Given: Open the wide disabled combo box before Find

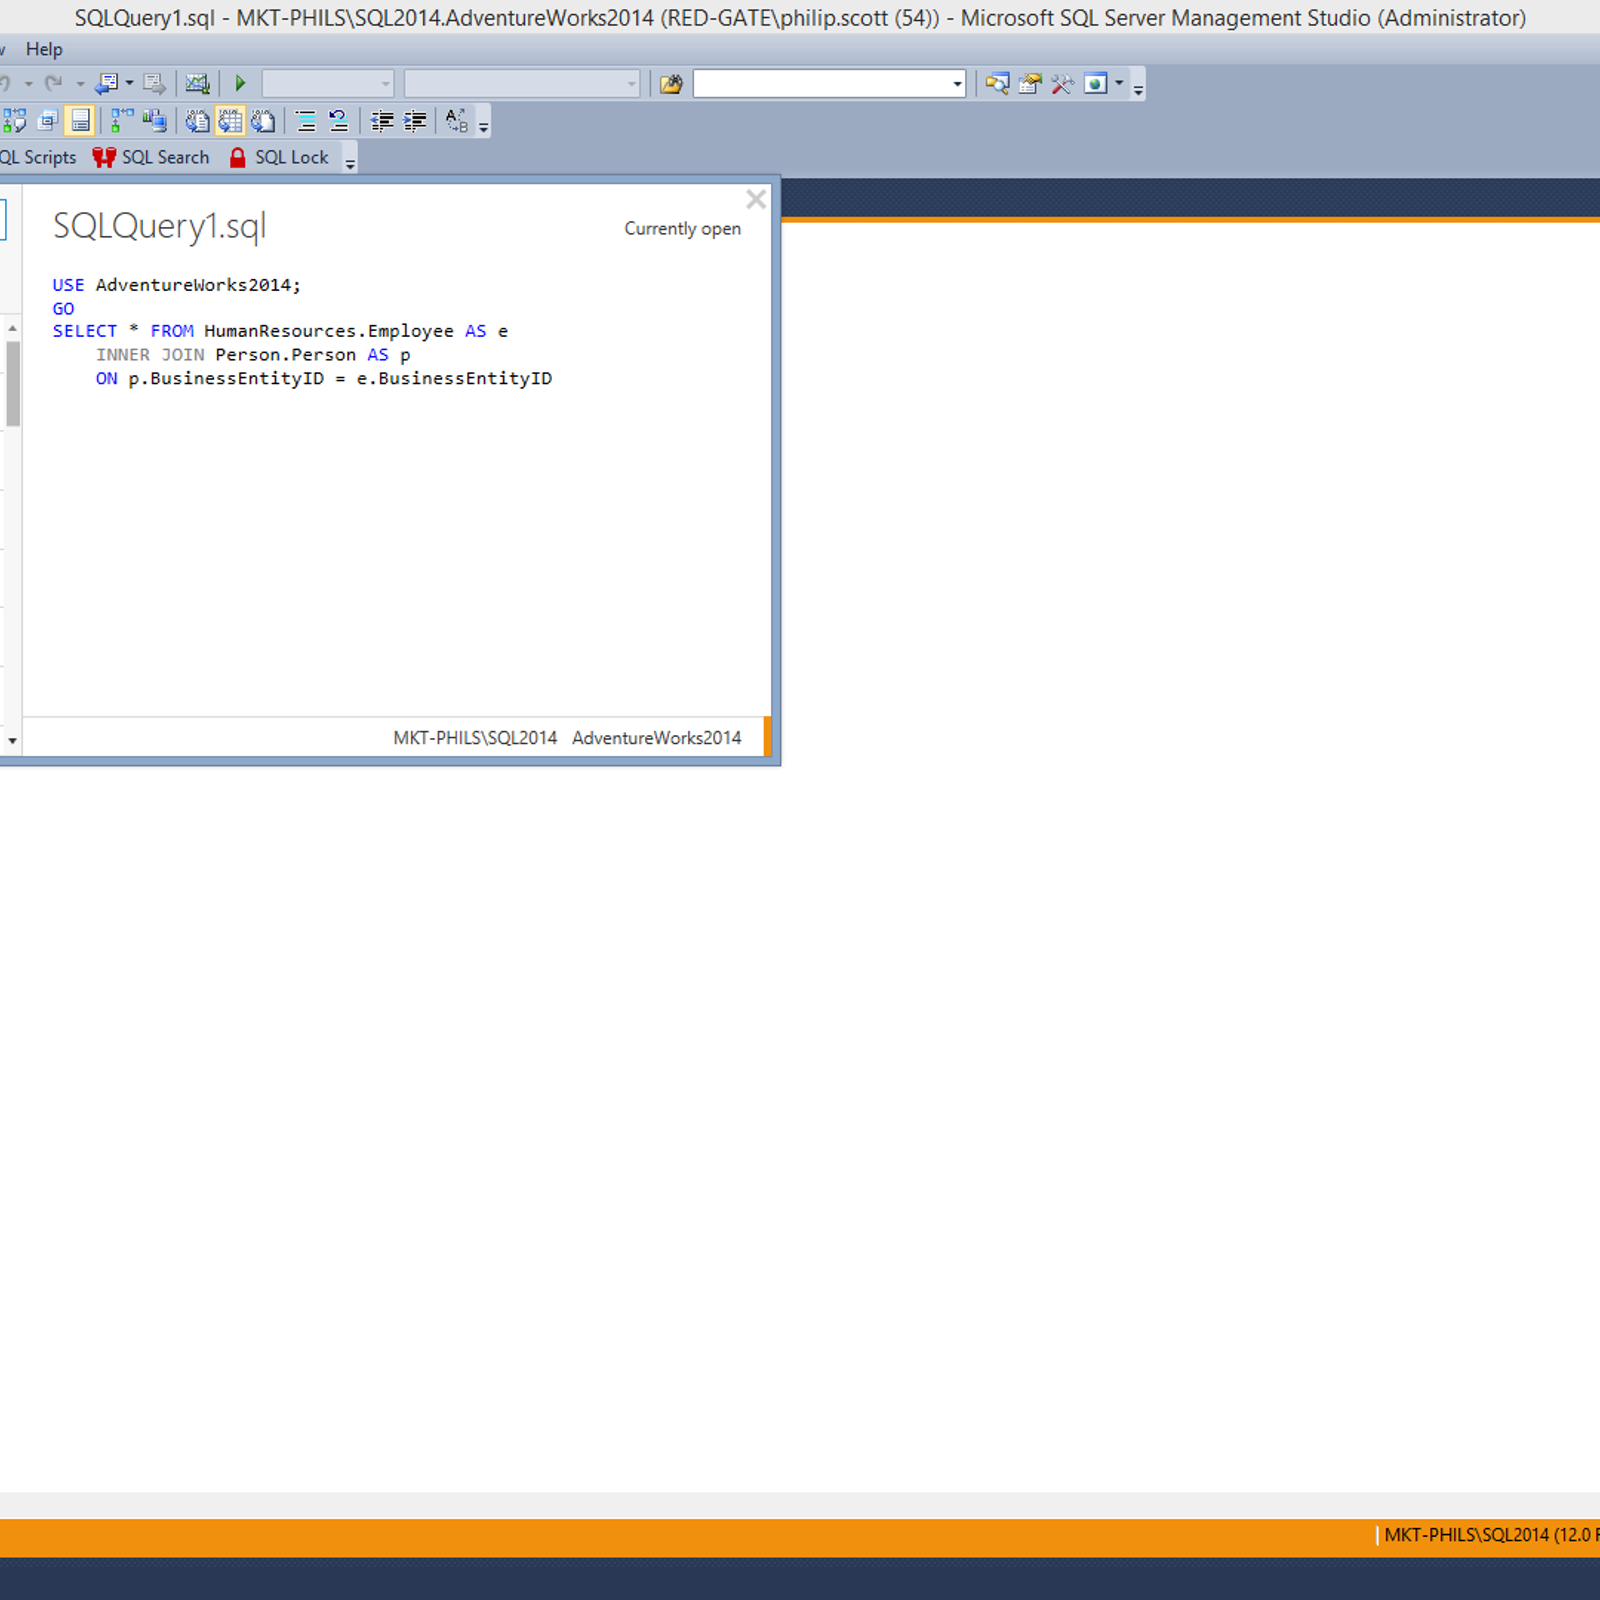Looking at the screenshot, I should (x=521, y=84).
